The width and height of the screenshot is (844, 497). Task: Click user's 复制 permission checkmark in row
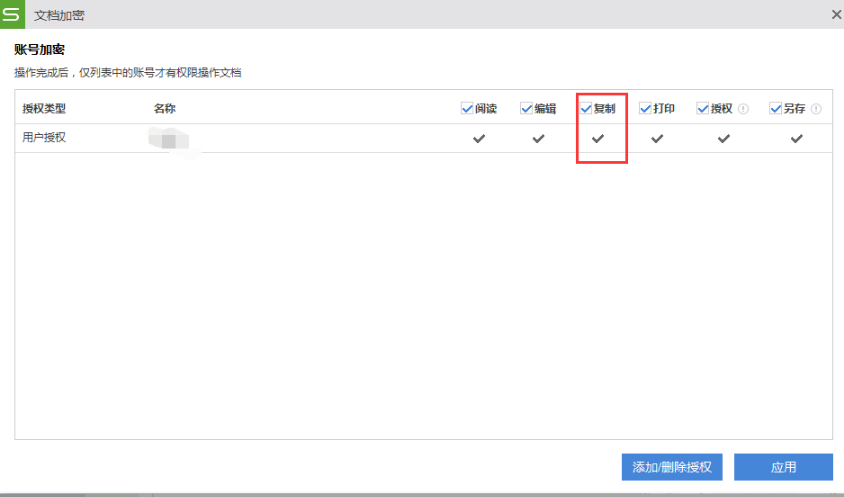coord(598,139)
